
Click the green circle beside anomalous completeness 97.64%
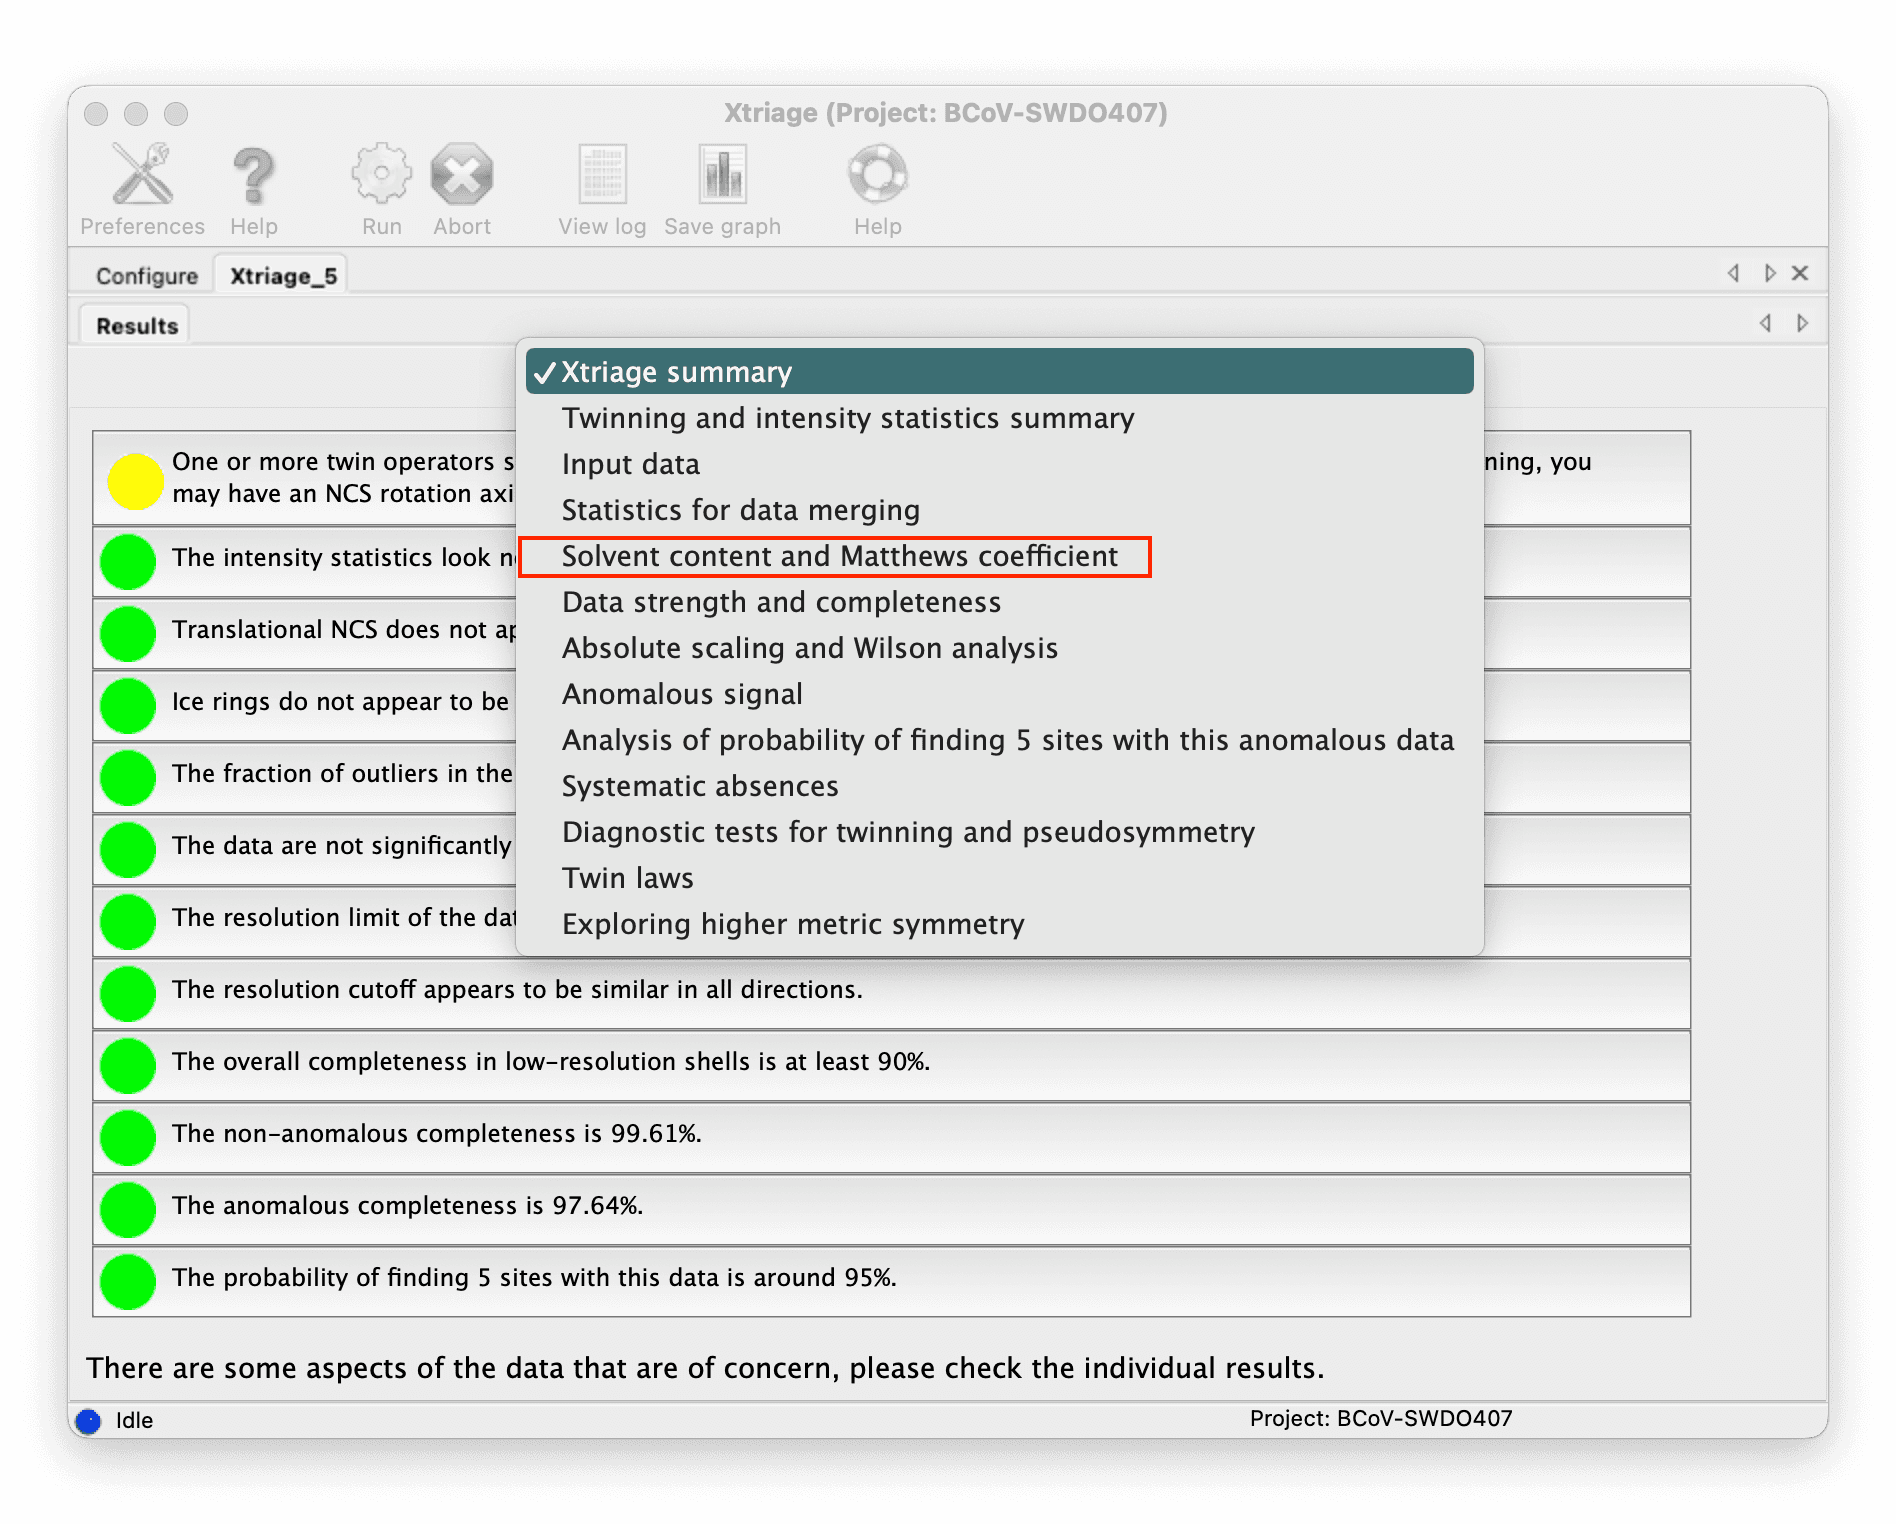[x=128, y=1209]
